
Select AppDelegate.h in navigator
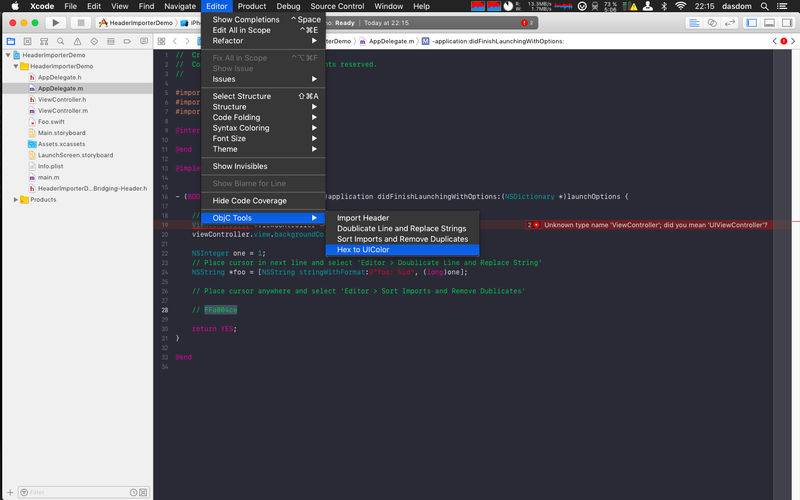60,78
